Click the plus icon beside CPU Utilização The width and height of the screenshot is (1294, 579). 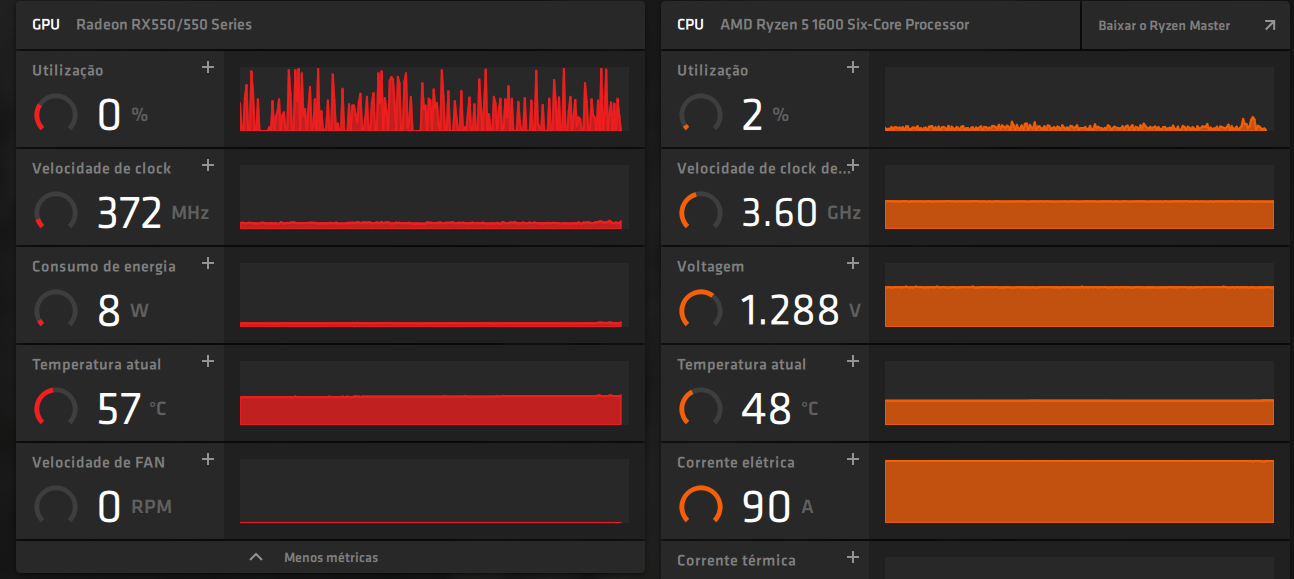pos(853,67)
